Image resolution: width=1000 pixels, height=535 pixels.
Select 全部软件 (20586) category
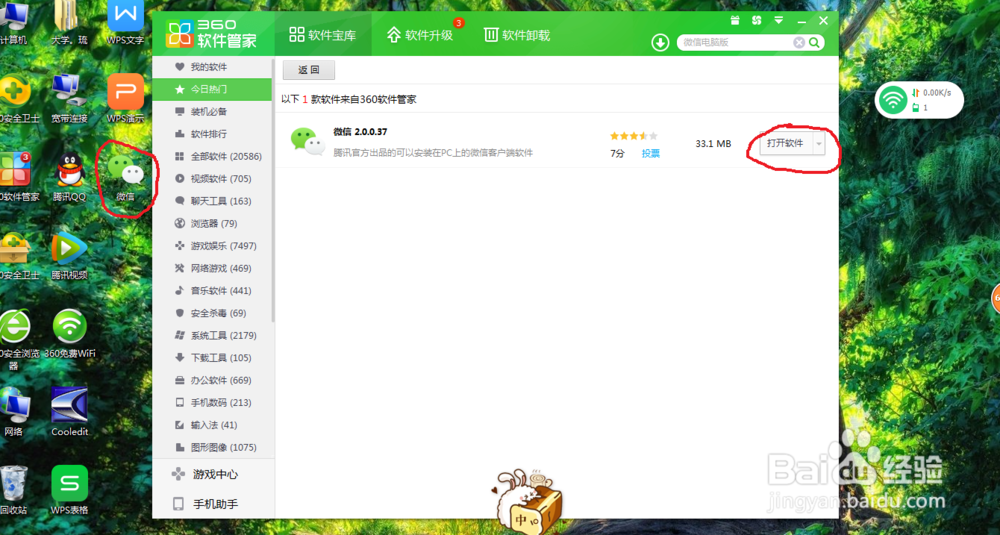click(x=212, y=156)
